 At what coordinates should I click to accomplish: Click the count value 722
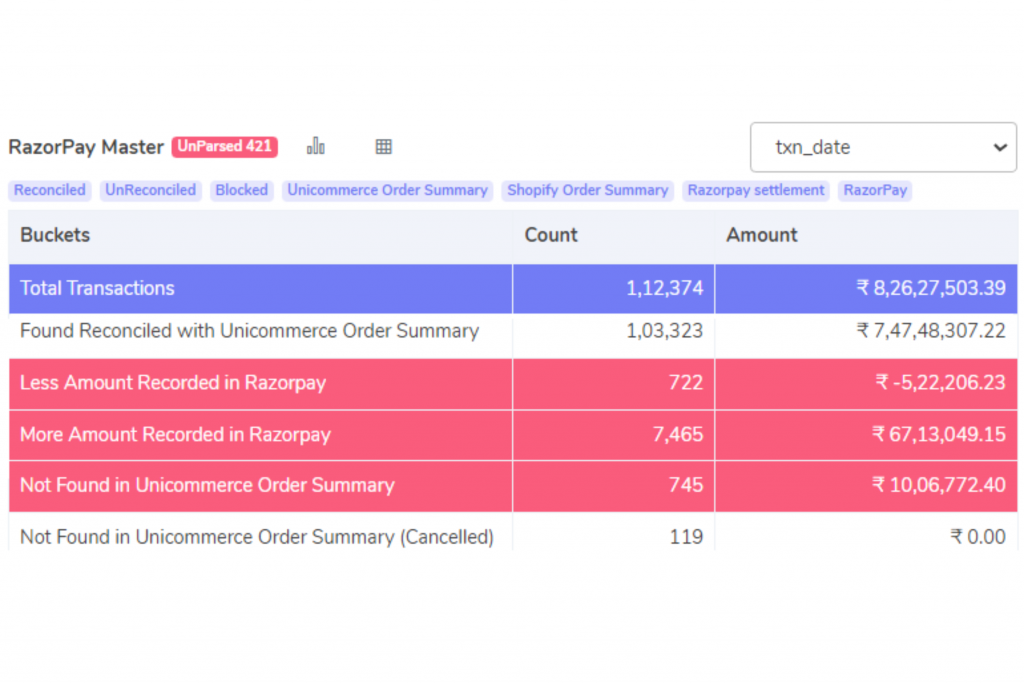[686, 383]
